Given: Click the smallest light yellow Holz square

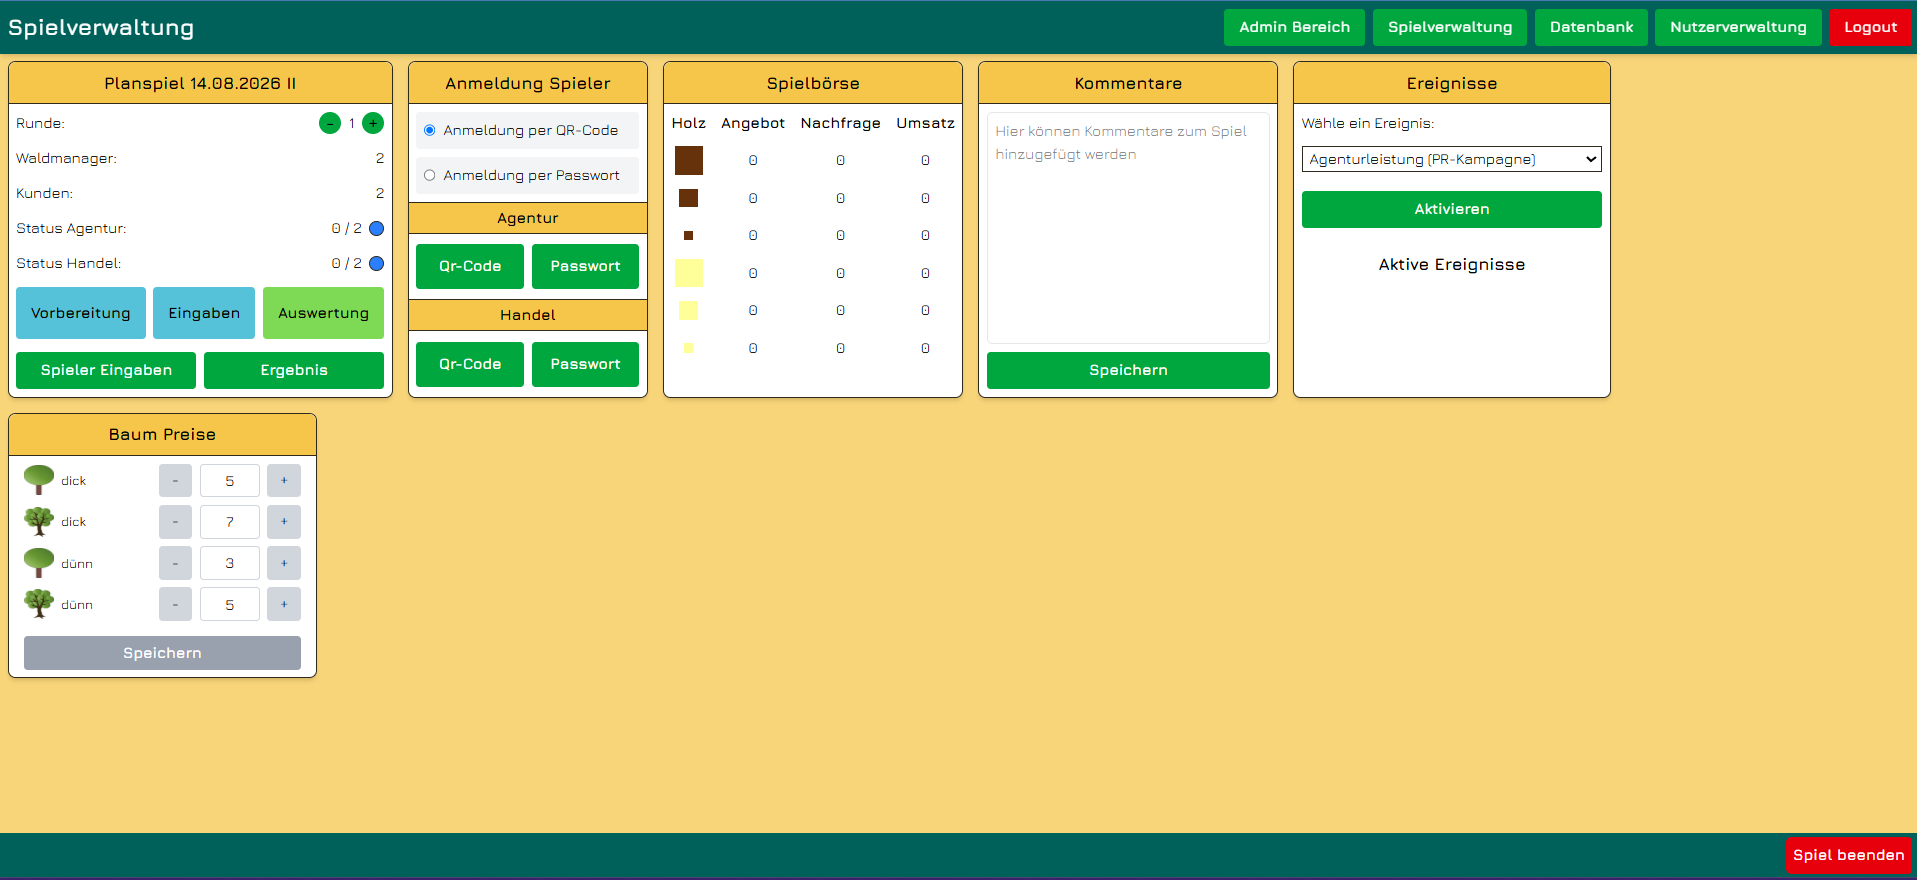Looking at the screenshot, I should tap(688, 348).
